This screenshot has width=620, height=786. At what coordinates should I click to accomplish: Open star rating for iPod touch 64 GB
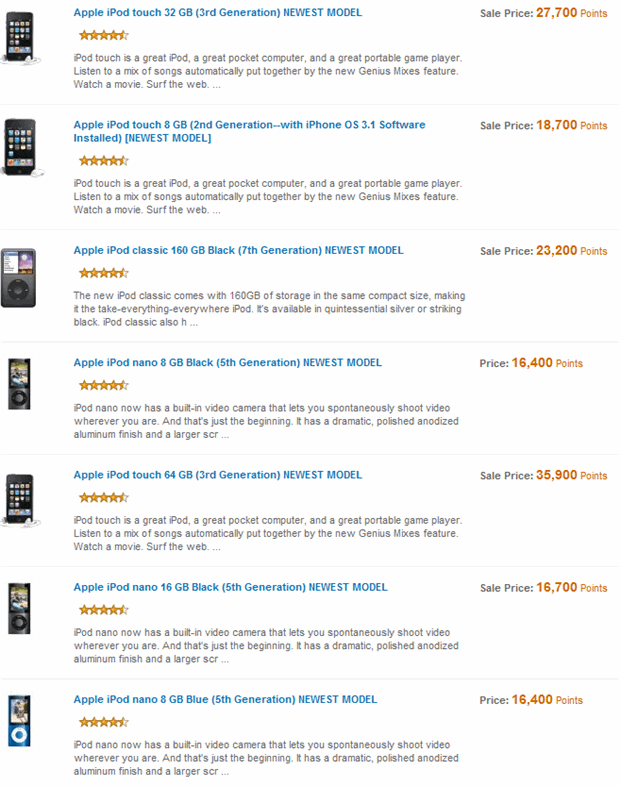pos(104,497)
